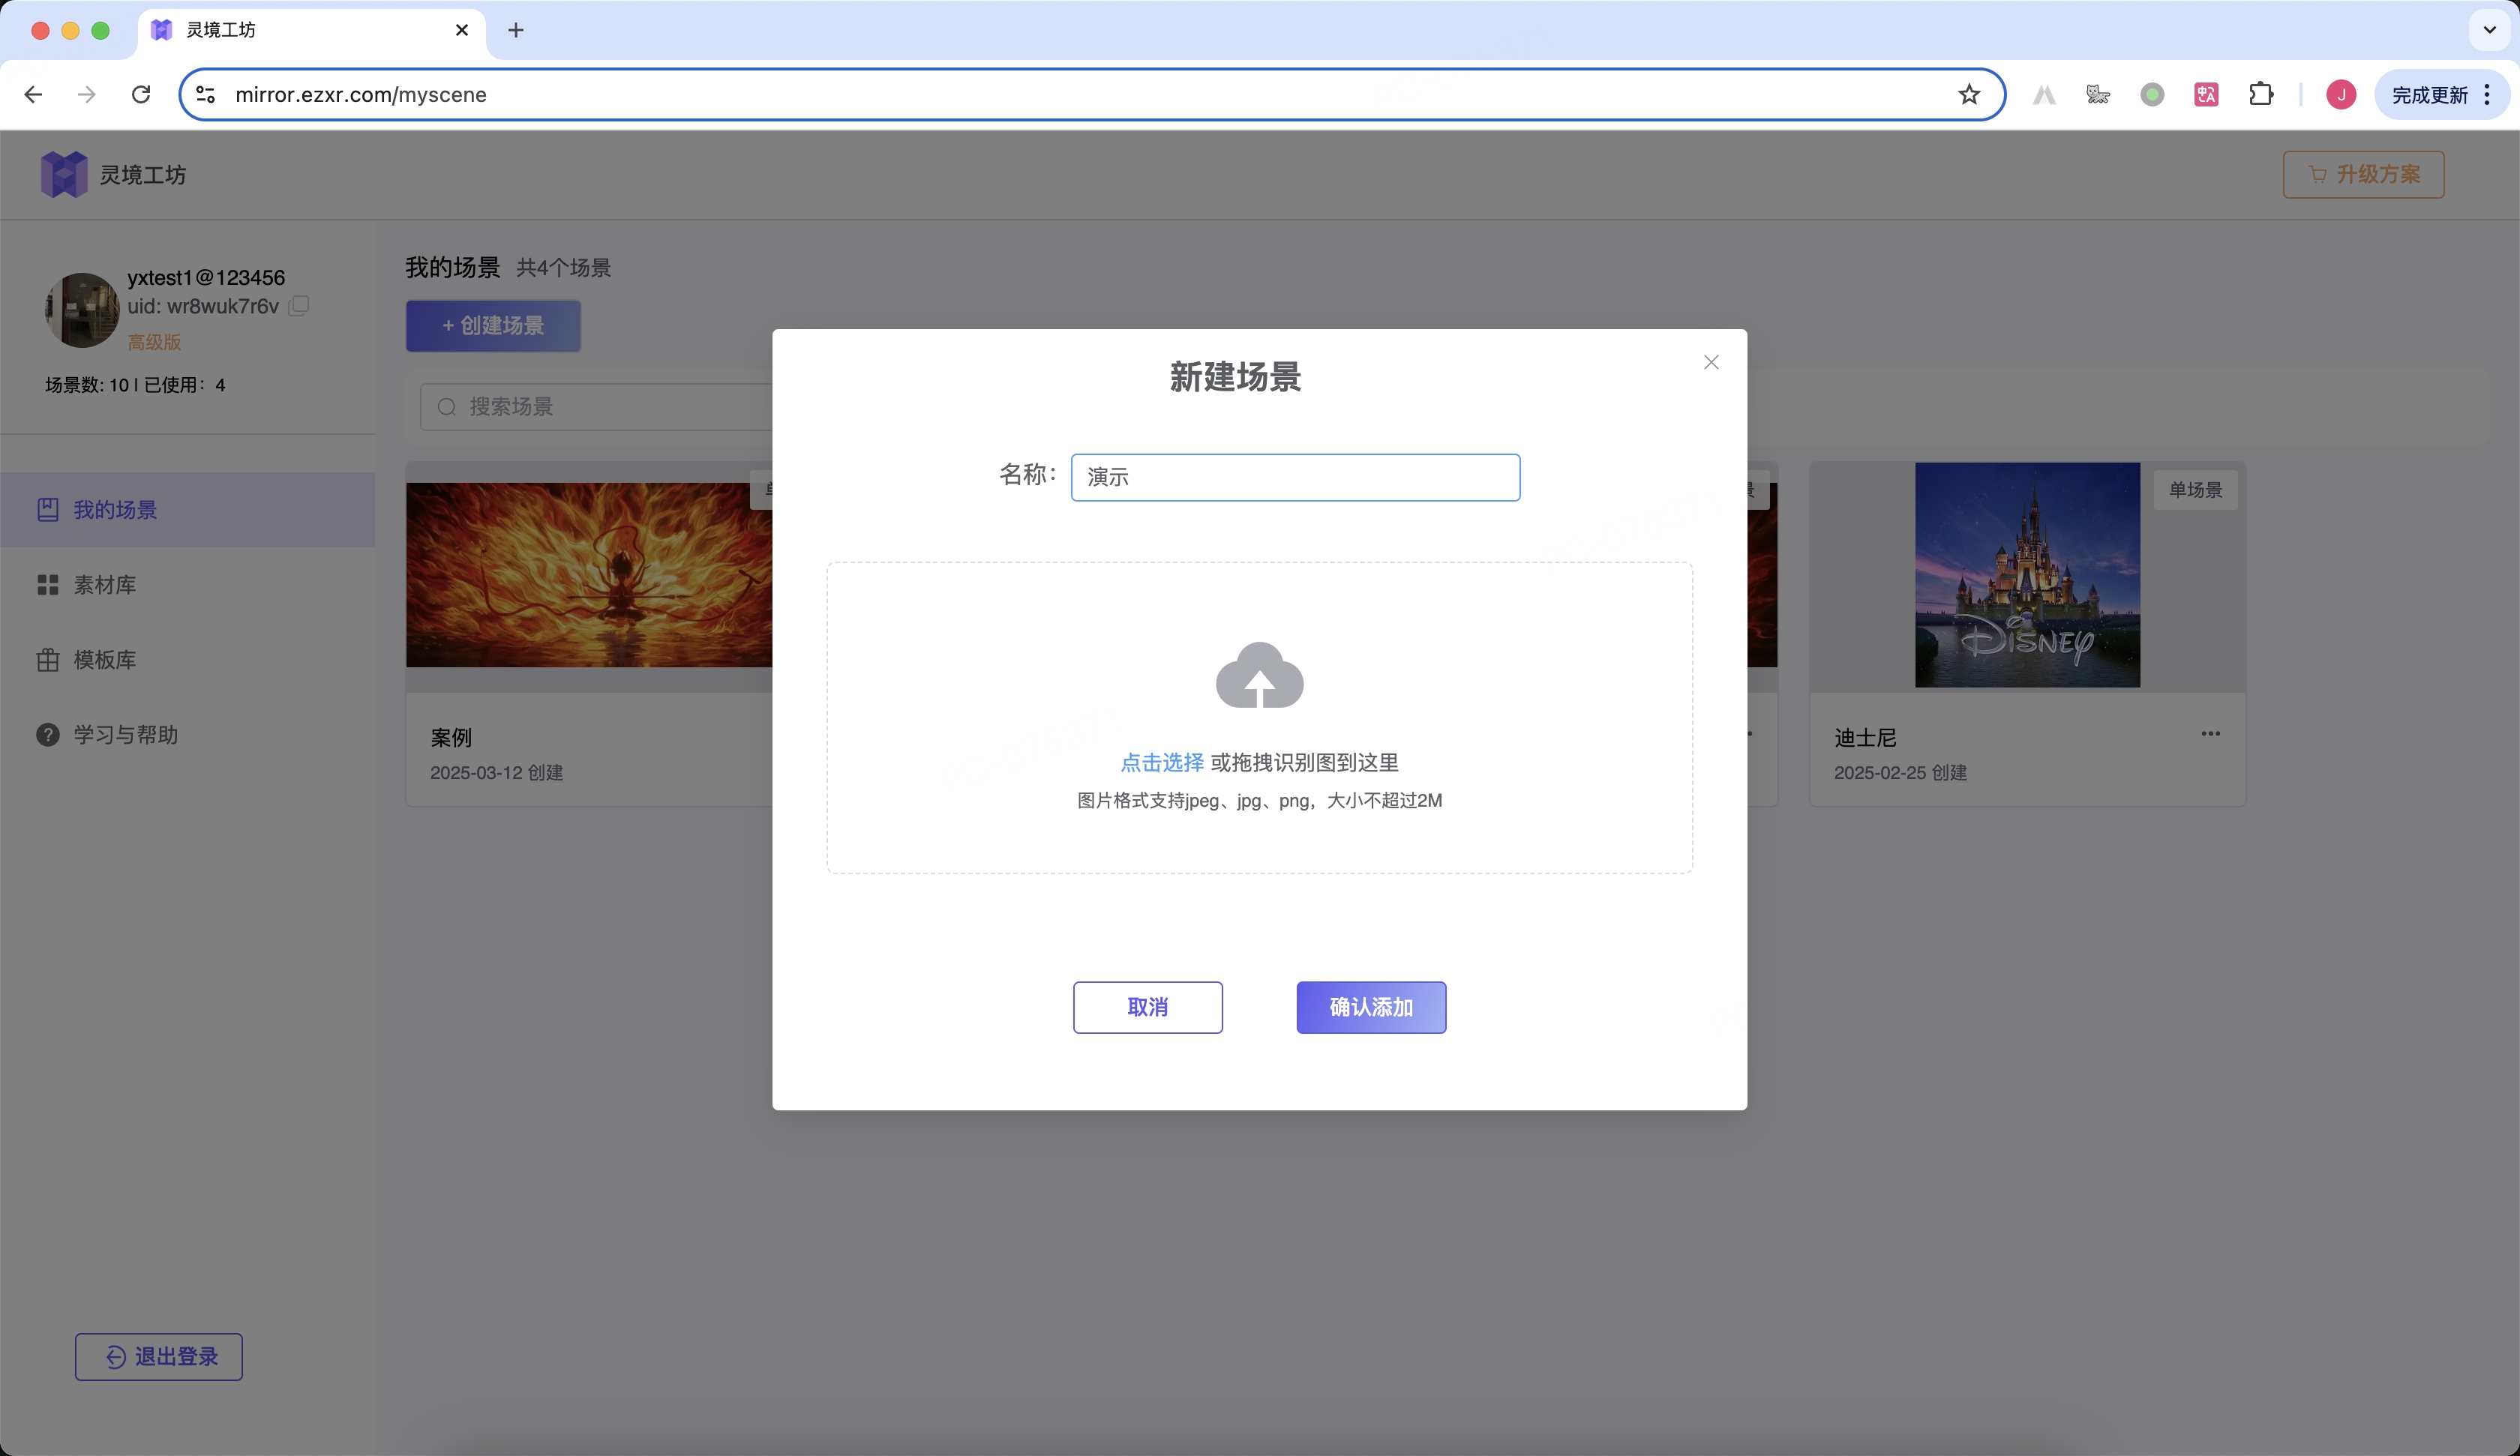Open the Extensions puzzle icon

[x=2261, y=94]
